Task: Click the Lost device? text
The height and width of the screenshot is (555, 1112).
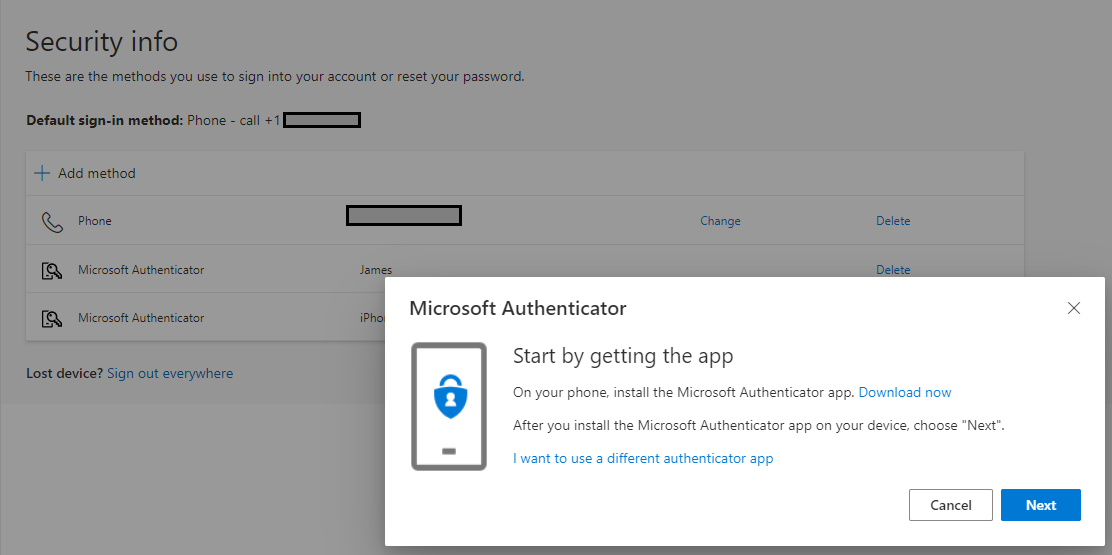Action: pyautogui.click(x=65, y=373)
